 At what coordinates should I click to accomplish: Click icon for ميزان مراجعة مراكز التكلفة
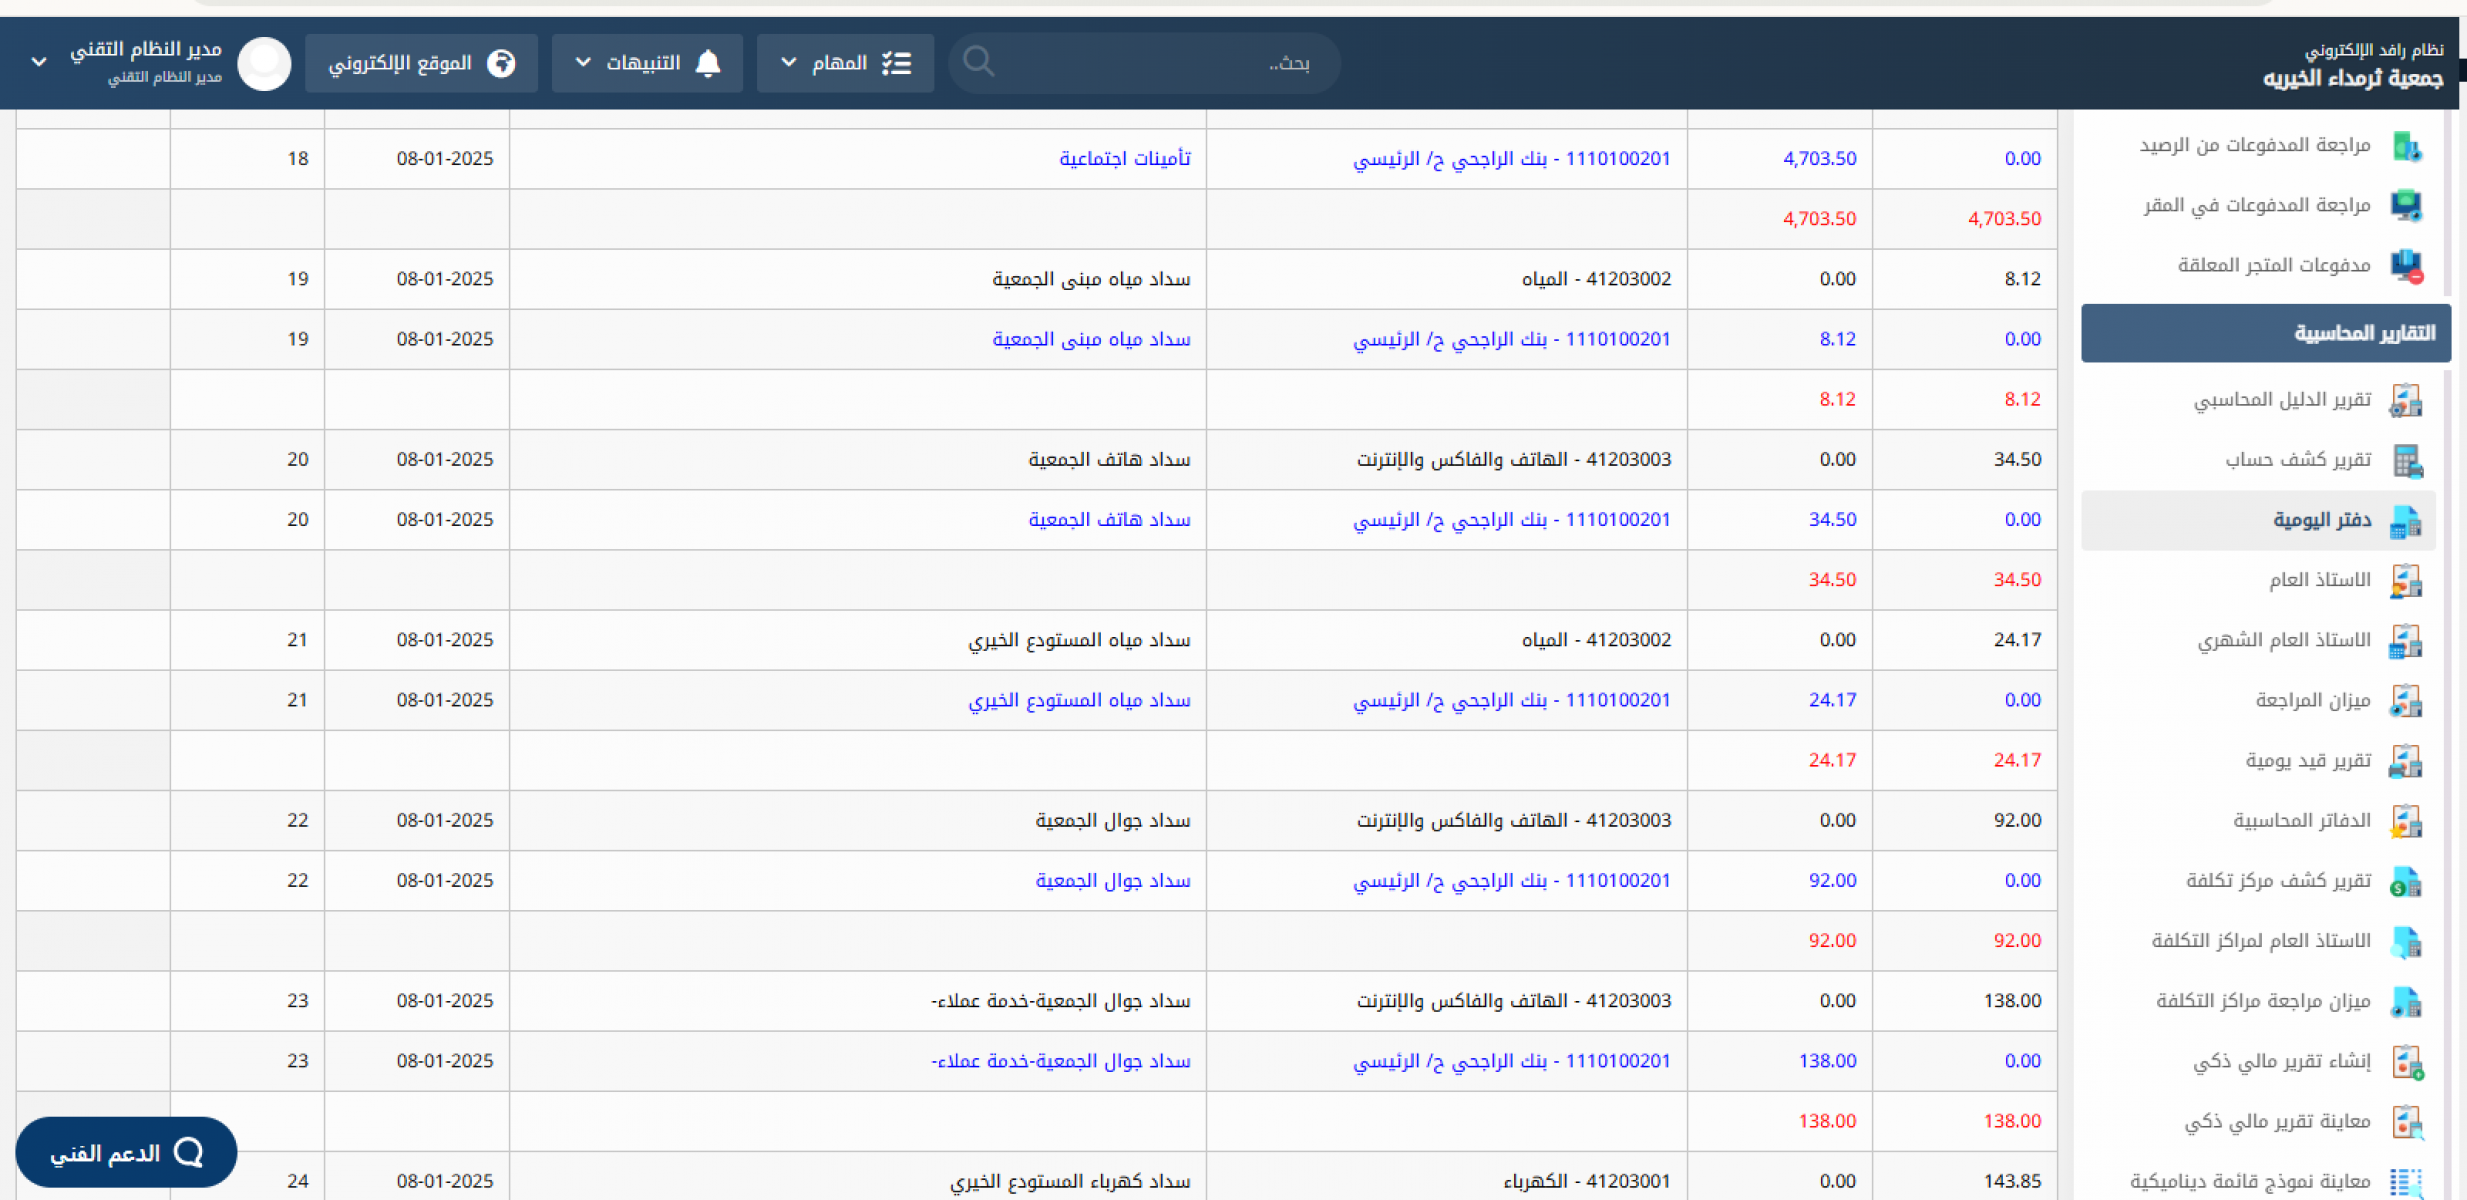click(2406, 1001)
